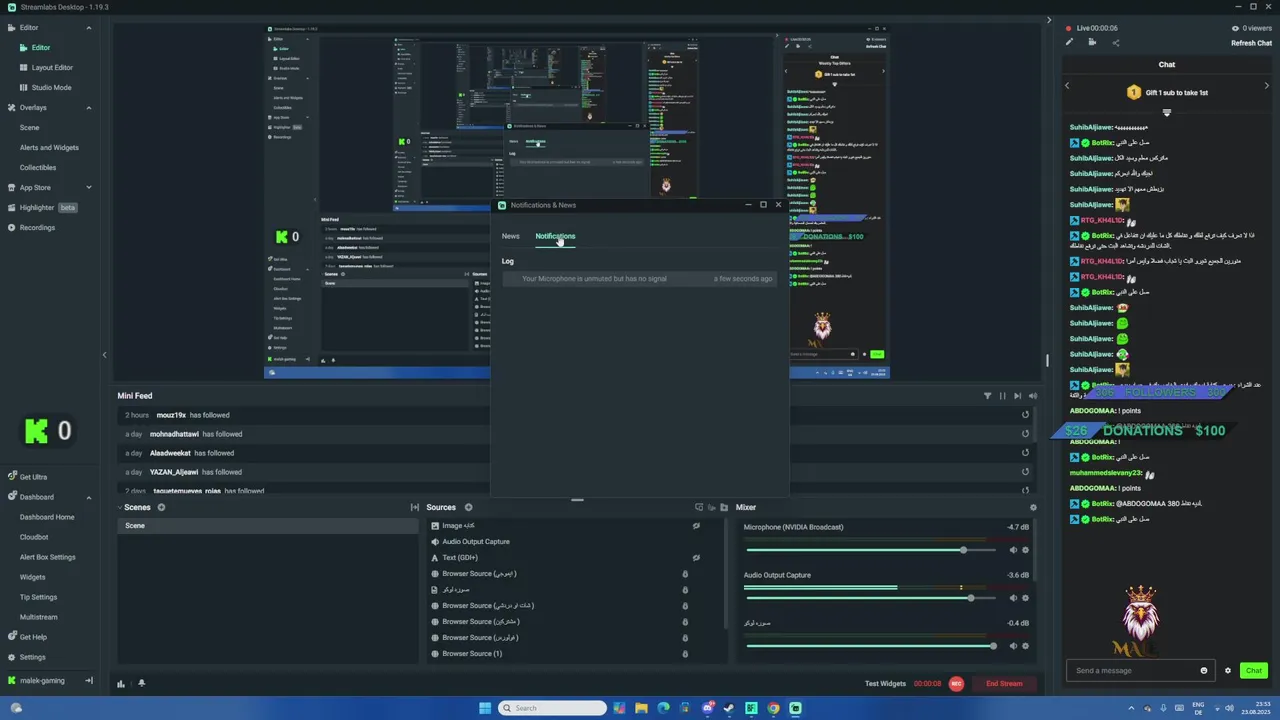This screenshot has height=720, width=1280.
Task: Click Test Widgets button
Action: [885, 684]
